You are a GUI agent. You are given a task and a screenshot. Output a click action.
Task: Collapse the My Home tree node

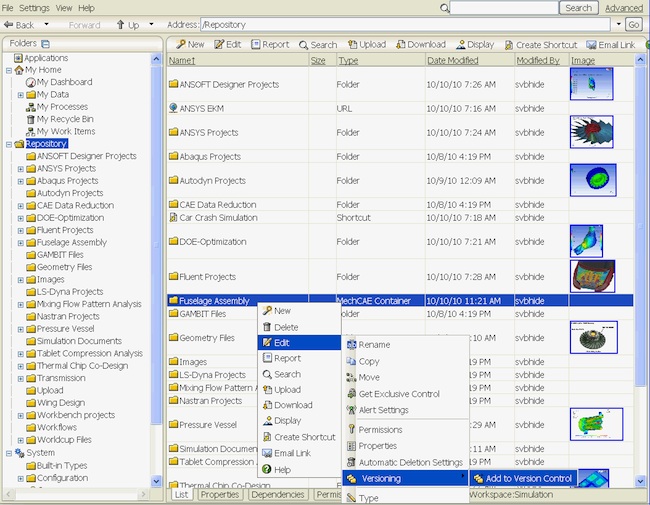click(9, 70)
